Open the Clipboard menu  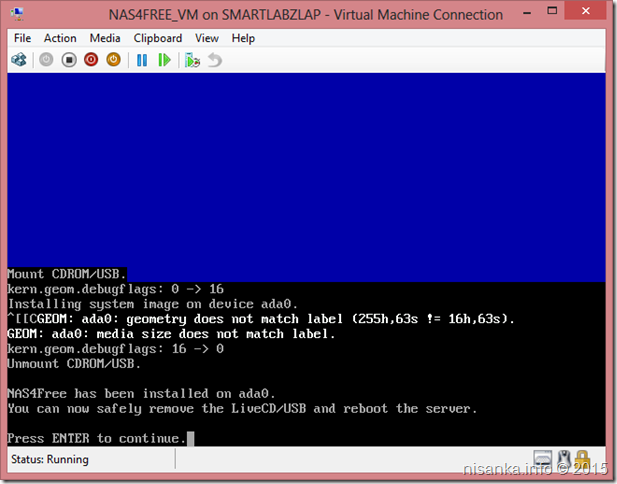[x=158, y=39]
